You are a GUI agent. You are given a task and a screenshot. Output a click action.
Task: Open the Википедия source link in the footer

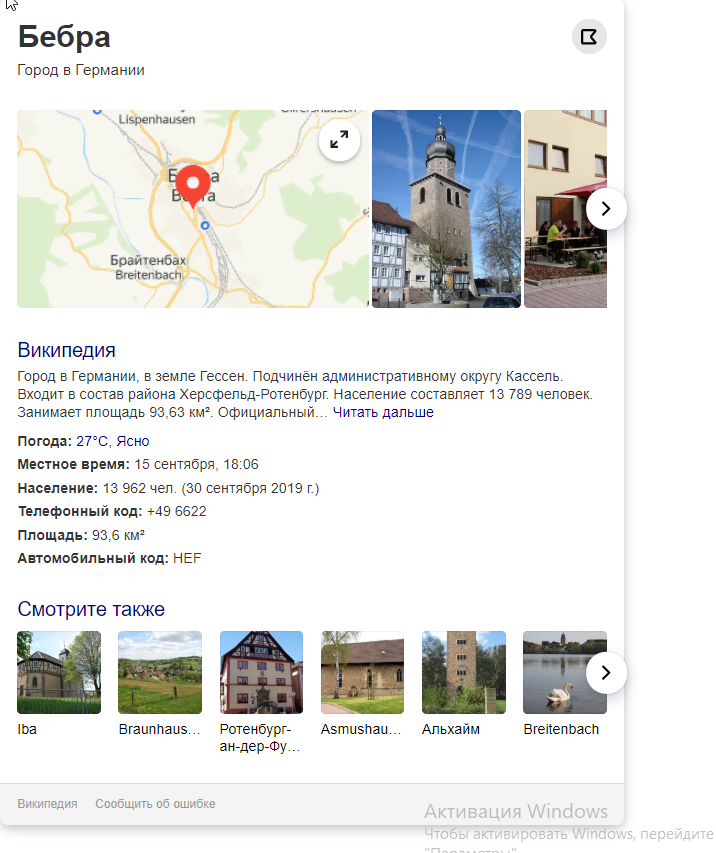pos(47,804)
